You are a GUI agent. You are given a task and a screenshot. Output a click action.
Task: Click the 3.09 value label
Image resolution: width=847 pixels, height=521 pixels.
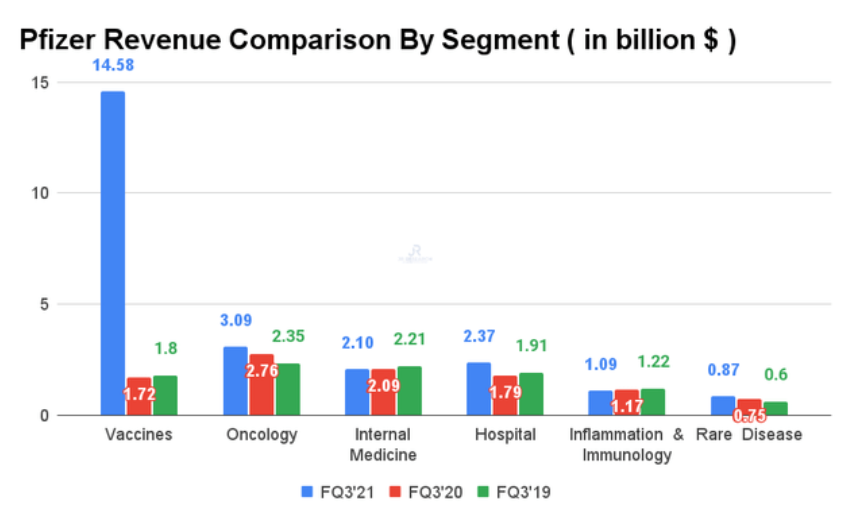[x=236, y=320]
